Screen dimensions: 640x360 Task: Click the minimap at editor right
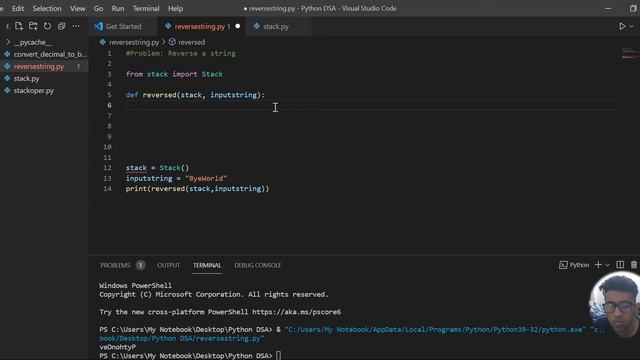629,54
